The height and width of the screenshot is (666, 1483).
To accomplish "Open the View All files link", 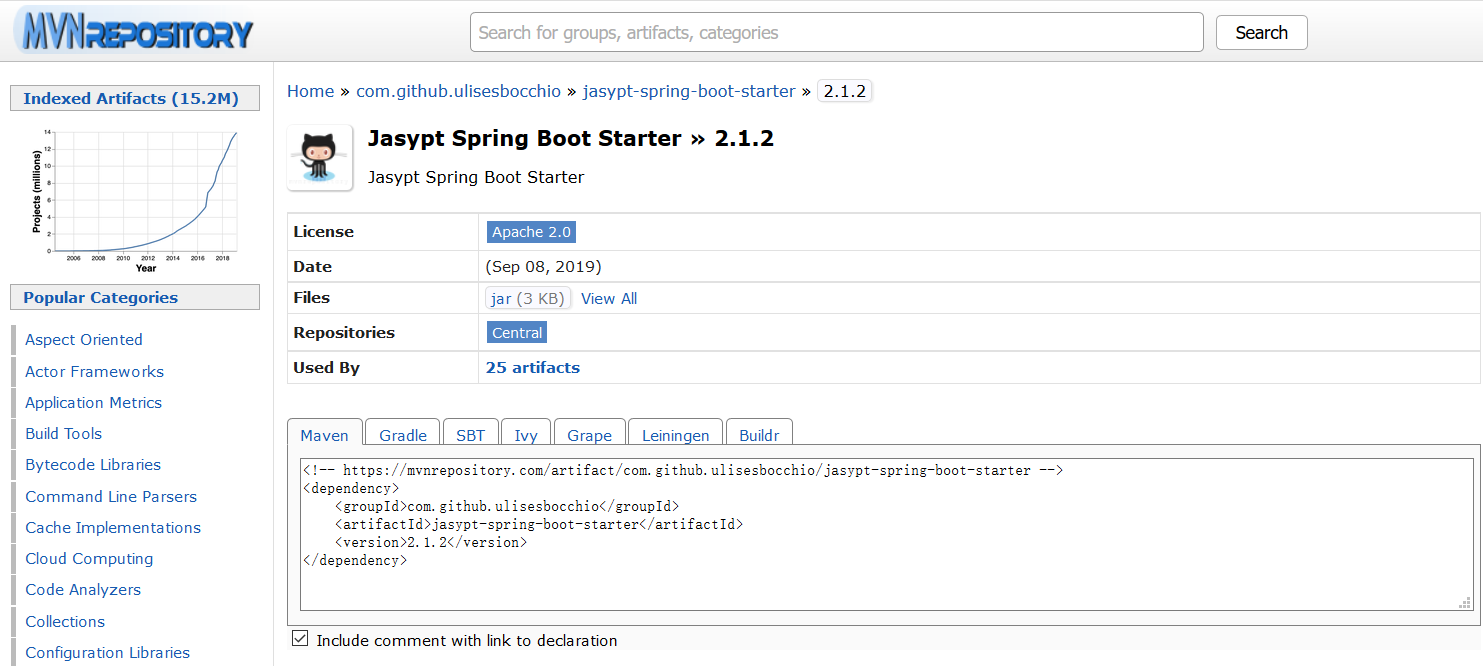I will pos(609,298).
